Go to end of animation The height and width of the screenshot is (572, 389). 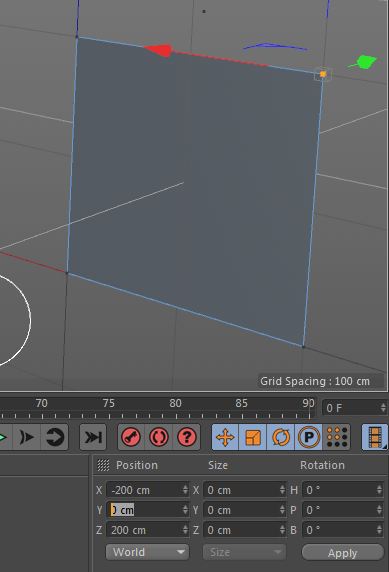93,437
